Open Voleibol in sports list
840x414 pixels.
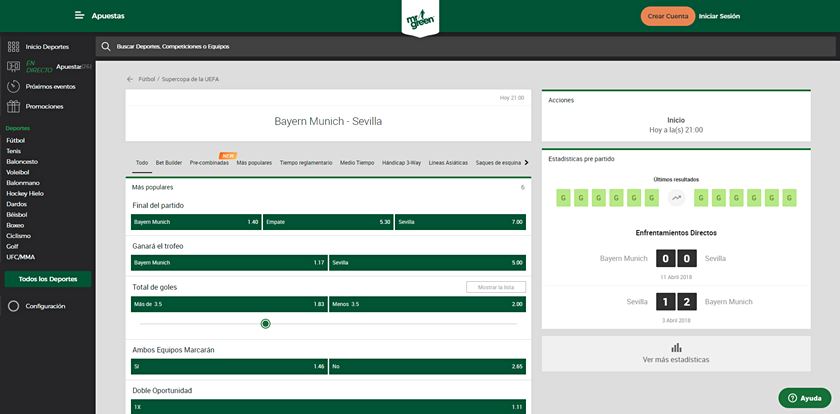point(18,172)
